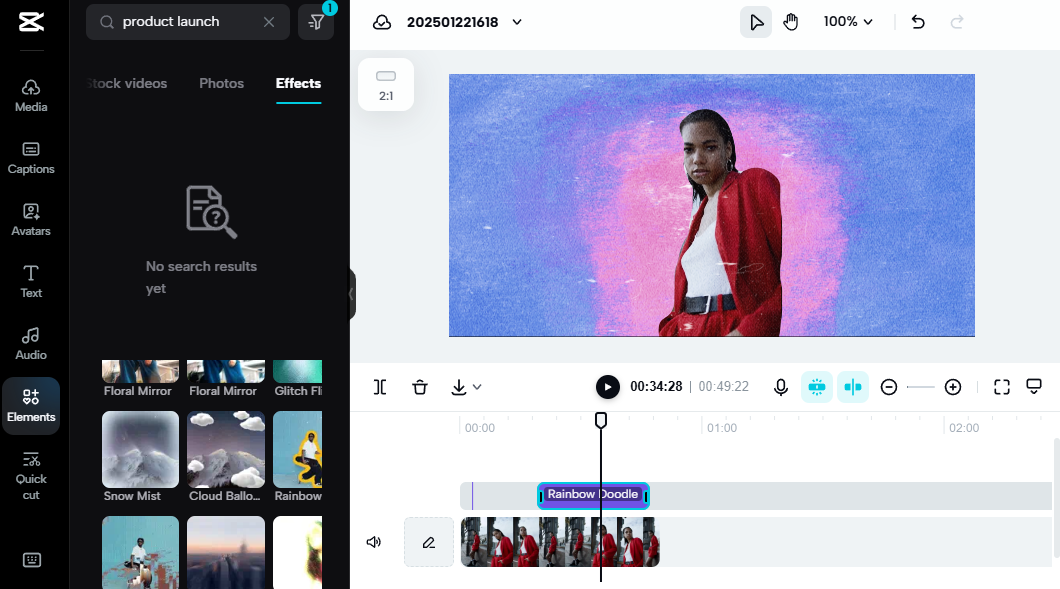The height and width of the screenshot is (589, 1060).
Task: Switch to the Stock videos tab
Action: pos(127,83)
